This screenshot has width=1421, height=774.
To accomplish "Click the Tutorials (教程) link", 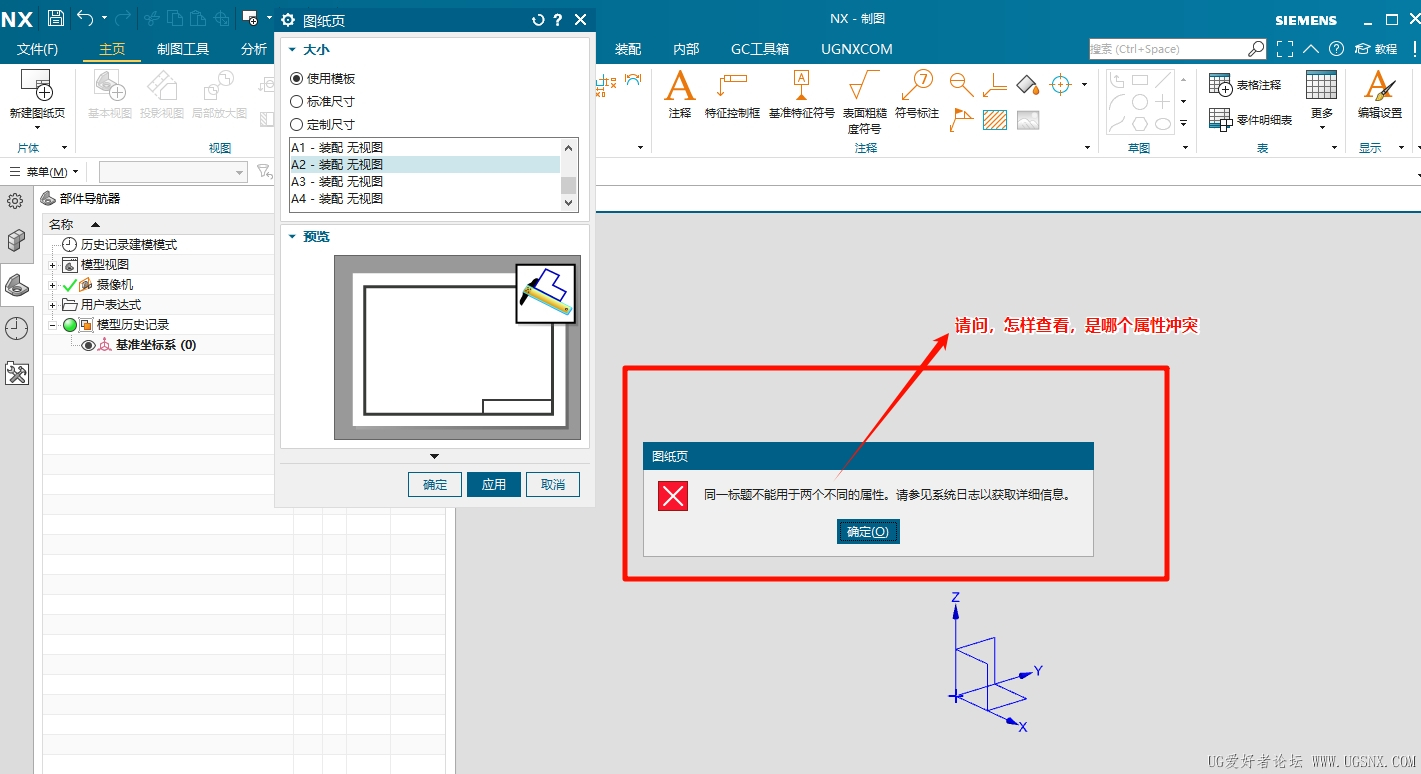I will click(1376, 48).
